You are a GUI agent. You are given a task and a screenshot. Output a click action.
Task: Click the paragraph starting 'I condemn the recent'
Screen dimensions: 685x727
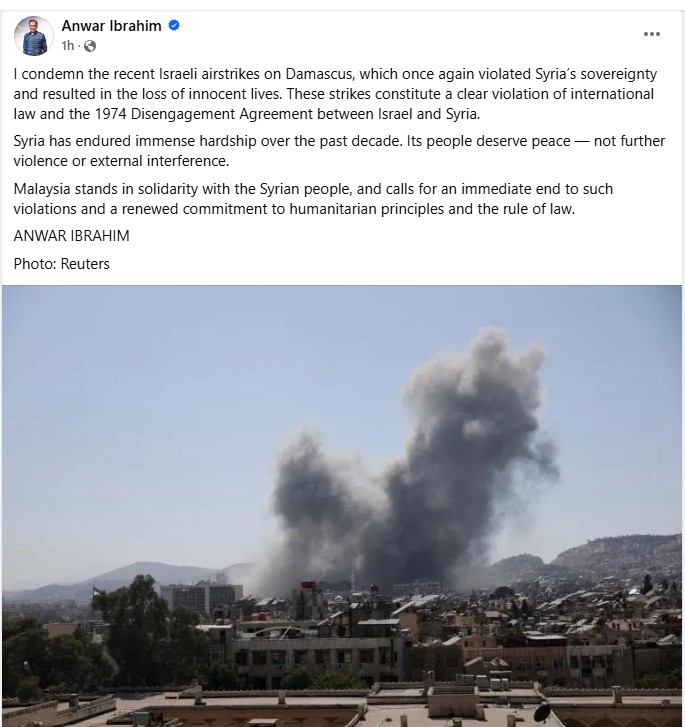click(x=335, y=94)
